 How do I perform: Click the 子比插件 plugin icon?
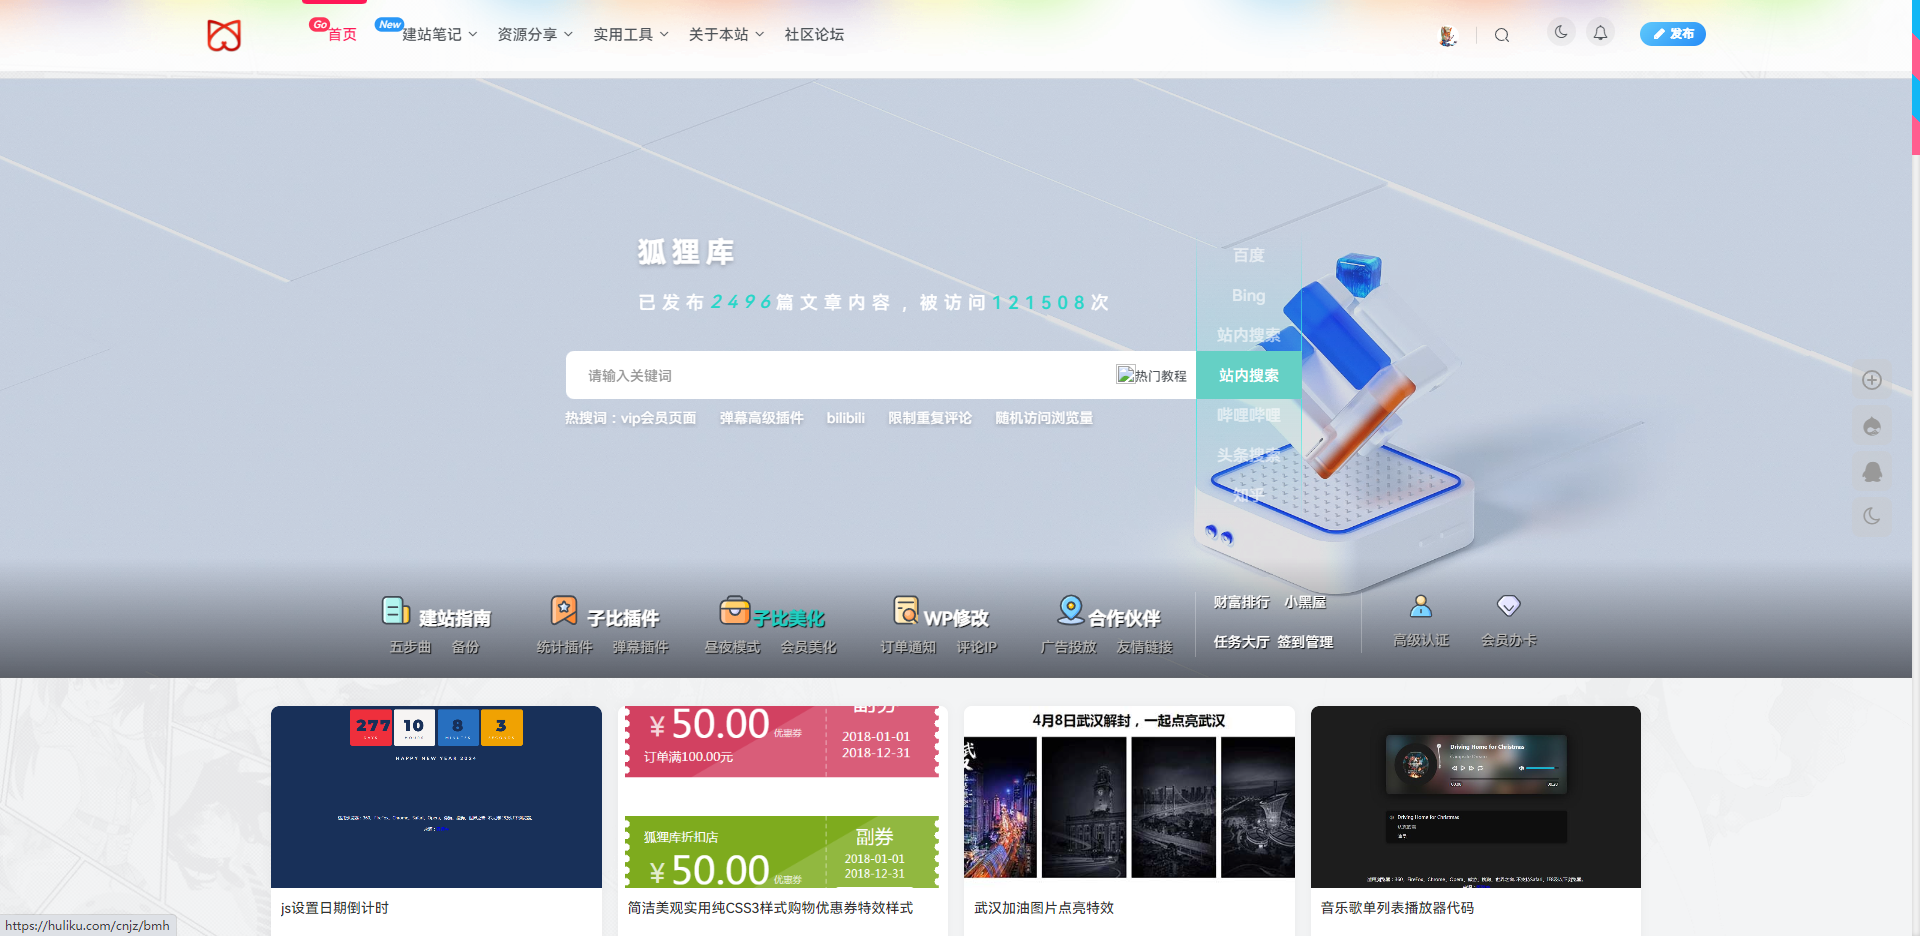(564, 609)
